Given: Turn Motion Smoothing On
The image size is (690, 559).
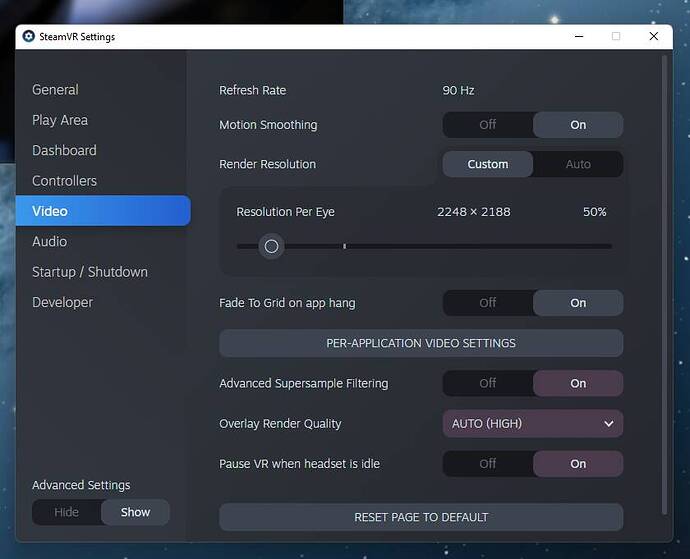Looking at the screenshot, I should point(578,125).
